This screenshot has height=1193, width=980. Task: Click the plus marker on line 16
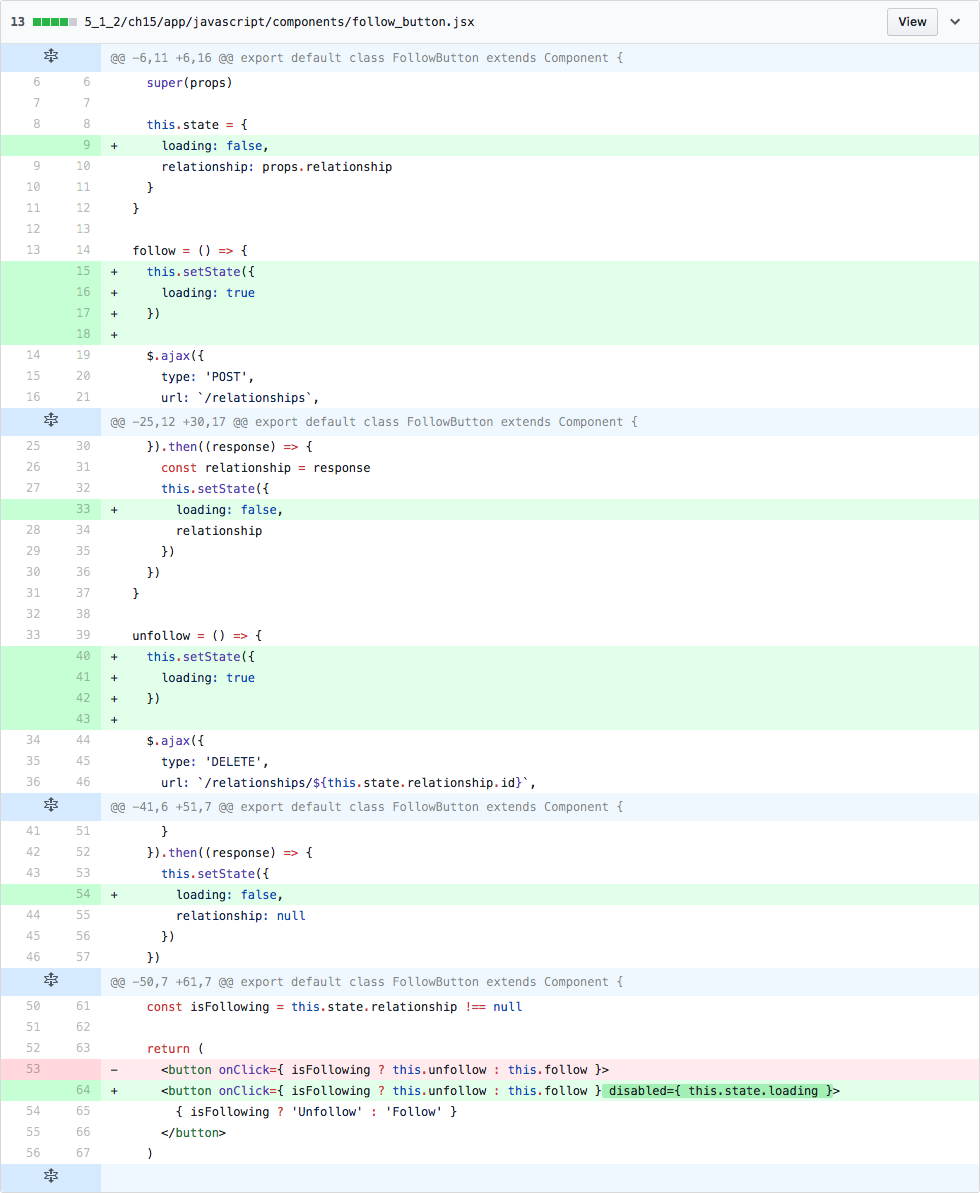pos(114,292)
